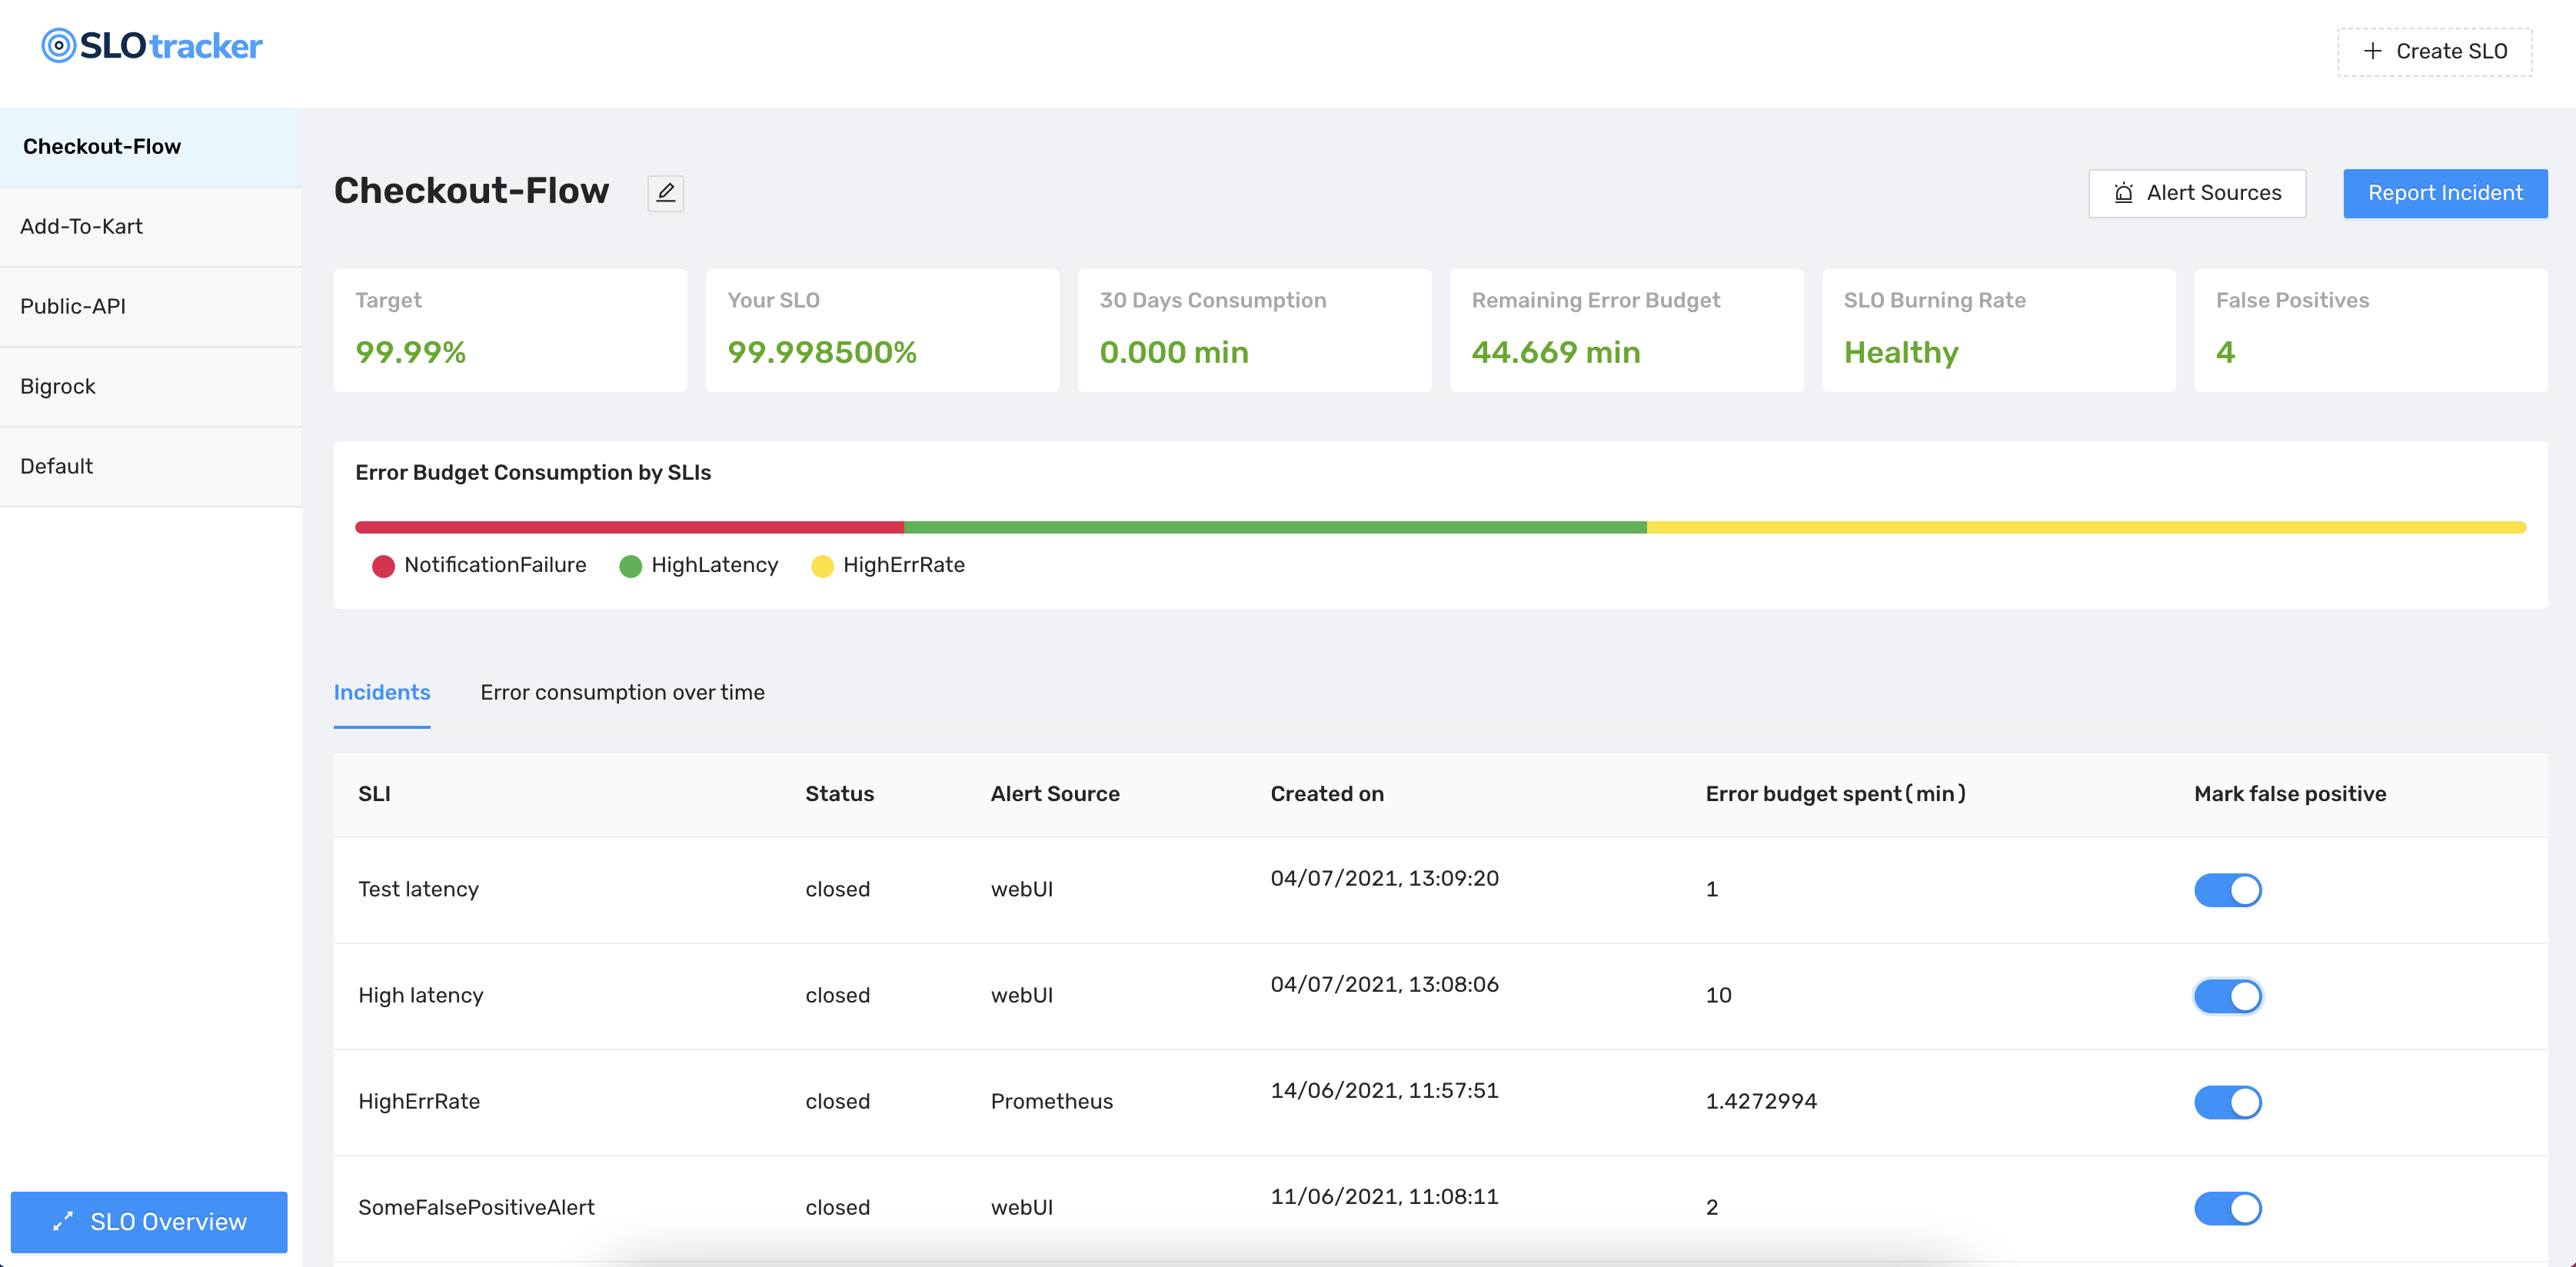Click the siren icon in Alert Sources
The height and width of the screenshot is (1267, 2576).
[x=2123, y=193]
